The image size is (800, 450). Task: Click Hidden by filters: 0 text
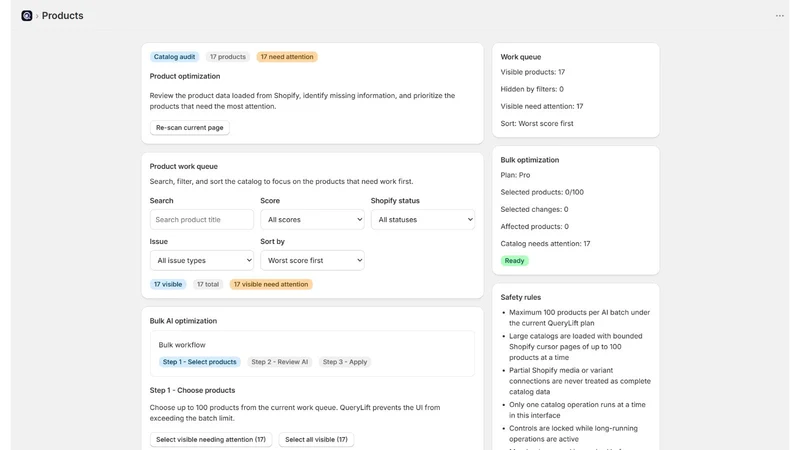tap(532, 89)
